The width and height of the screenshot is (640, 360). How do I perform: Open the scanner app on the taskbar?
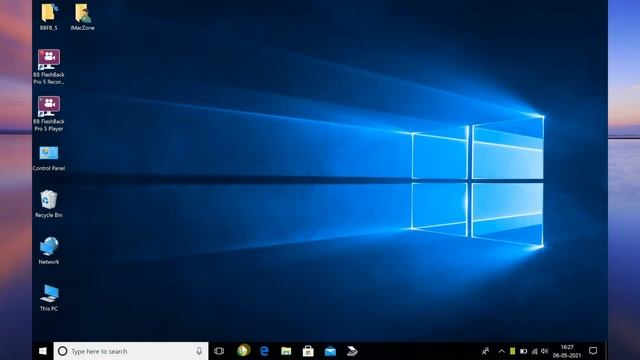(x=352, y=351)
